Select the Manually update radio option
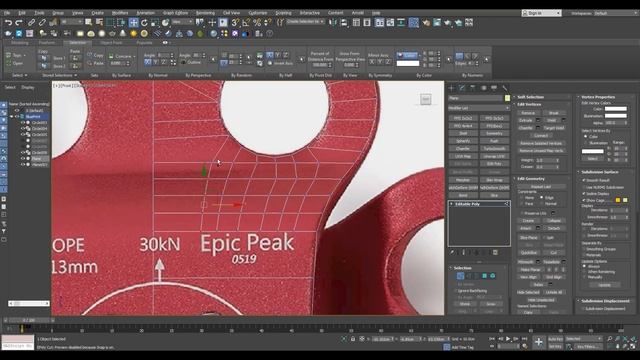Image resolution: width=640 pixels, height=360 pixels. click(x=584, y=277)
